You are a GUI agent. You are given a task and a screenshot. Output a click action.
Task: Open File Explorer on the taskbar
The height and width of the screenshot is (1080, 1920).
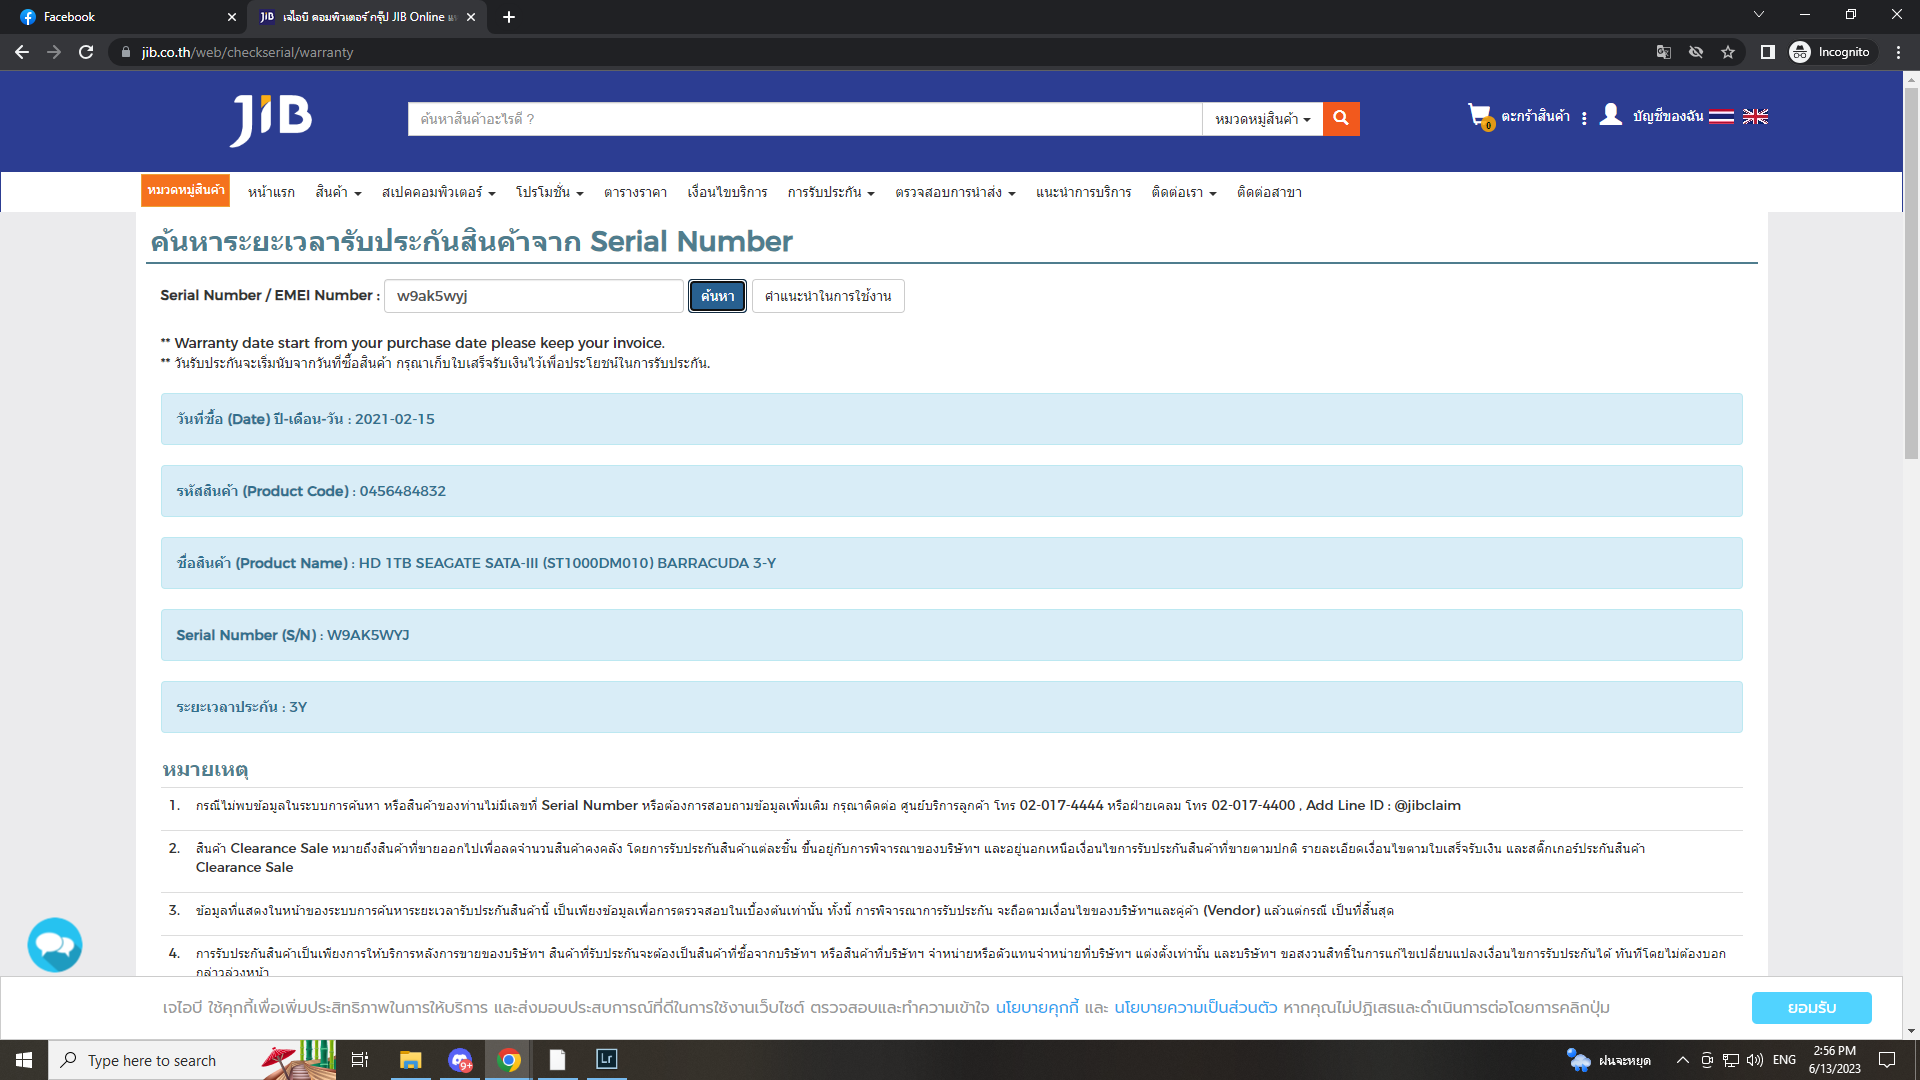[410, 1060]
